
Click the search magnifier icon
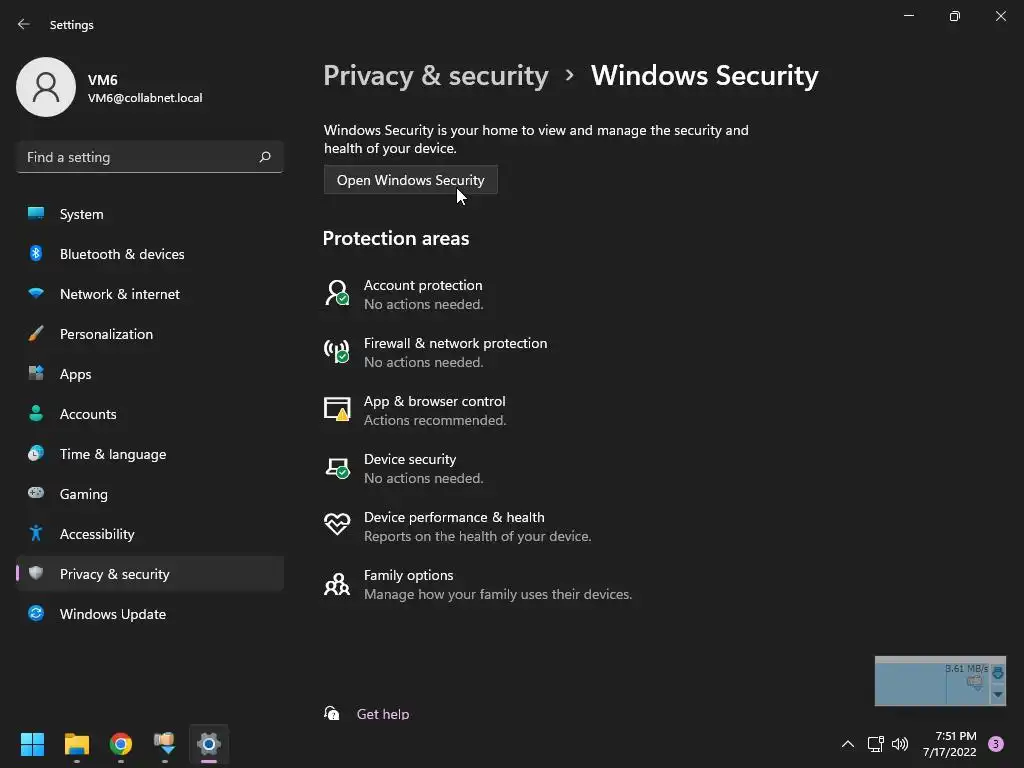click(x=265, y=157)
